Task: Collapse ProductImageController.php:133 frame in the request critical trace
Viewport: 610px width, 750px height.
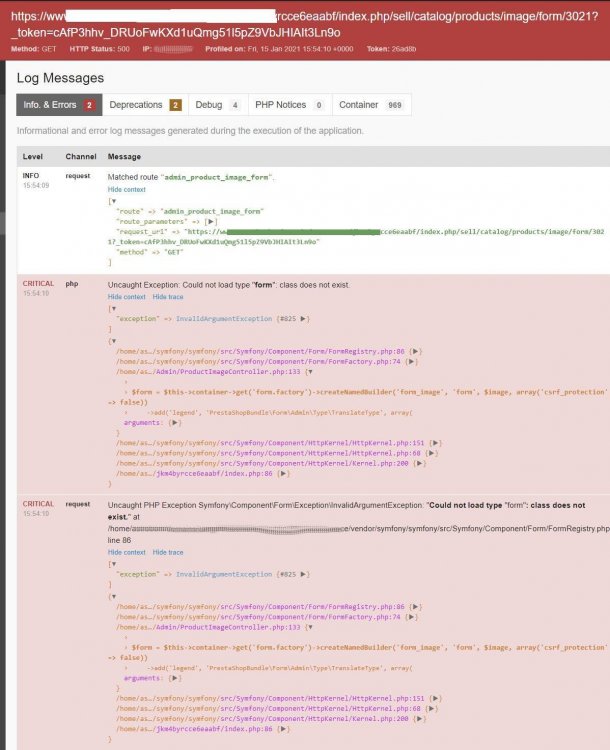Action: pyautogui.click(x=310, y=627)
